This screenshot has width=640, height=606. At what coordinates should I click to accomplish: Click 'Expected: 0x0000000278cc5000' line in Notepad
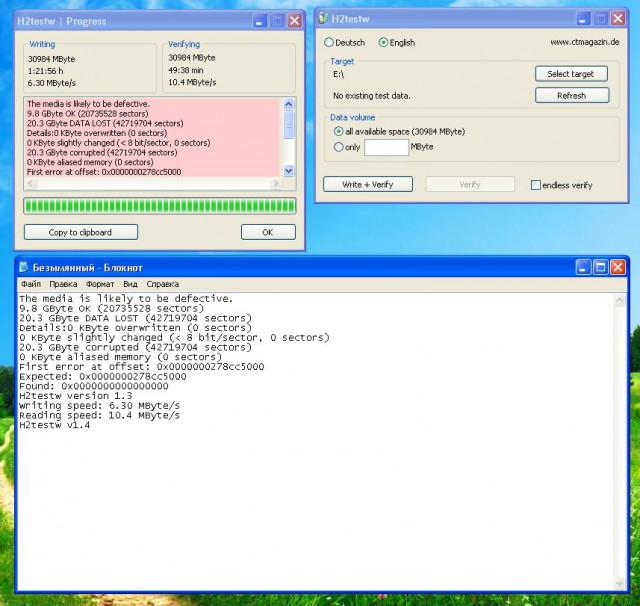pyautogui.click(x=103, y=376)
